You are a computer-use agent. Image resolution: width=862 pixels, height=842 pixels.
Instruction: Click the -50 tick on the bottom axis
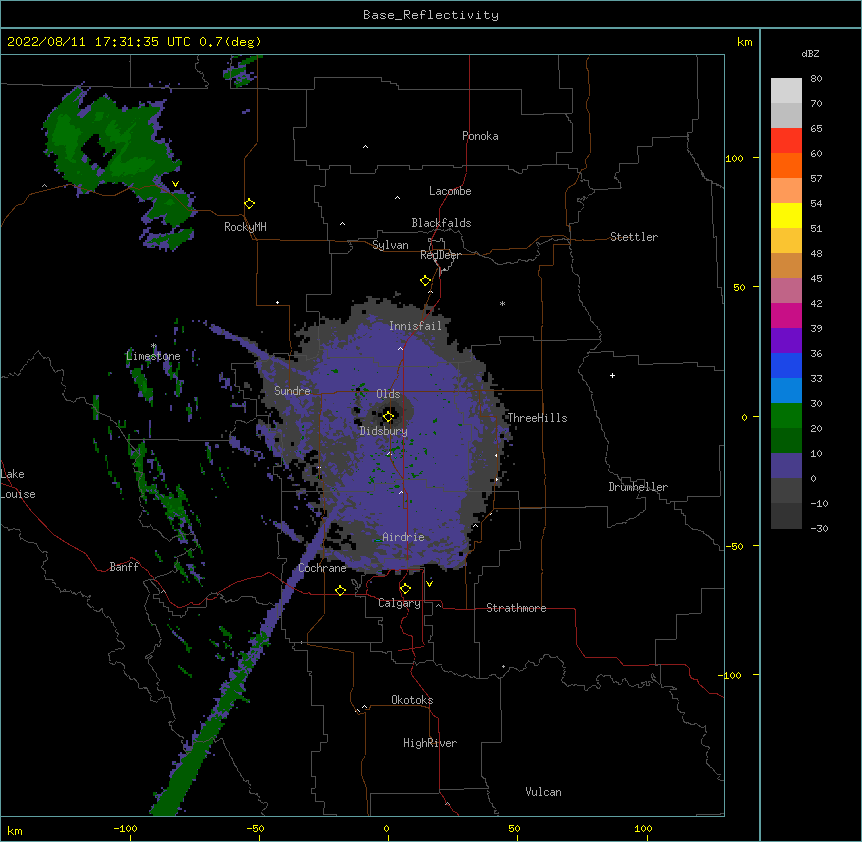[x=255, y=828]
